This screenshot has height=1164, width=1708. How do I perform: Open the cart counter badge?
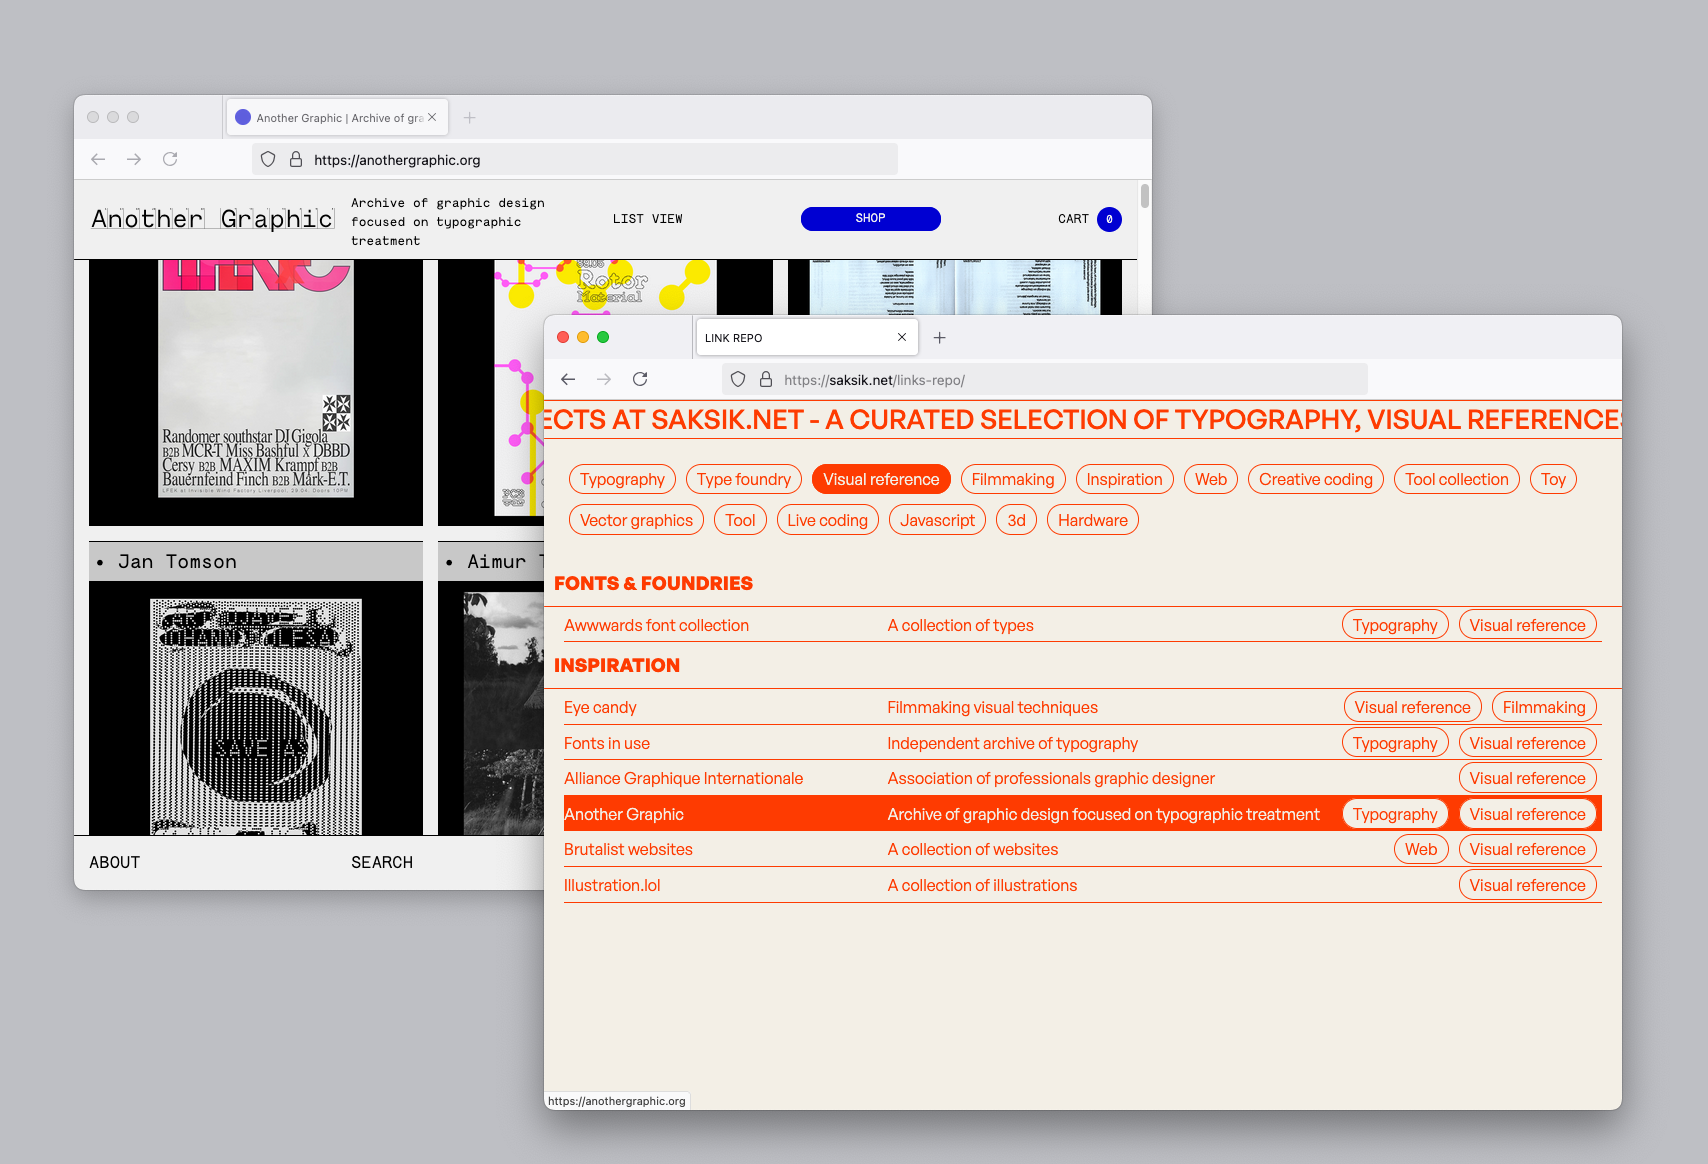tap(1109, 219)
